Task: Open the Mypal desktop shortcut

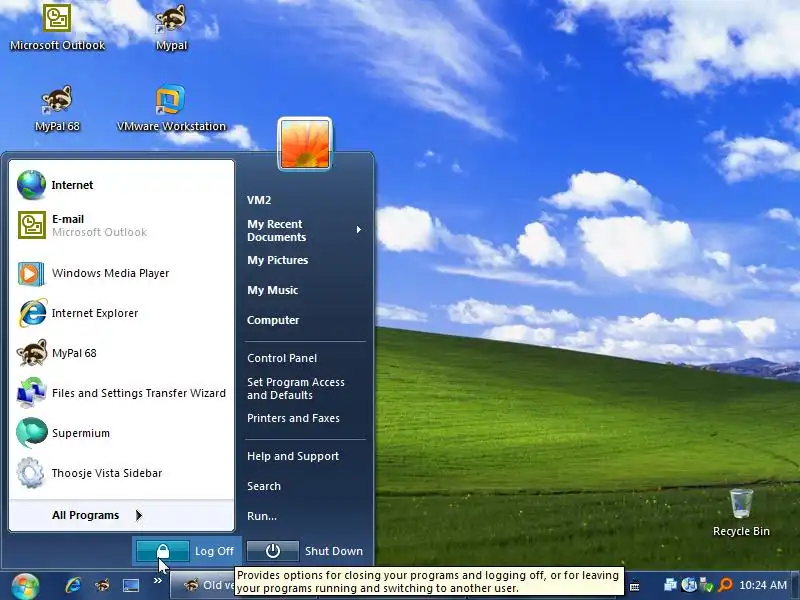Action: coord(171,27)
